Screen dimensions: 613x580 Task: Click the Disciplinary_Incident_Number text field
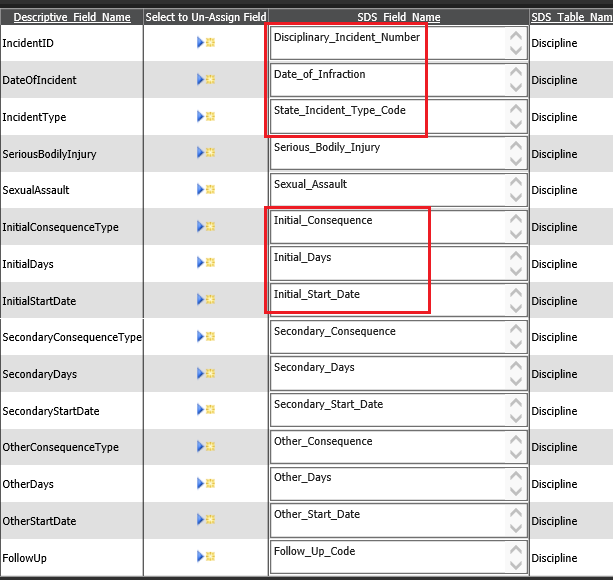(x=385, y=43)
